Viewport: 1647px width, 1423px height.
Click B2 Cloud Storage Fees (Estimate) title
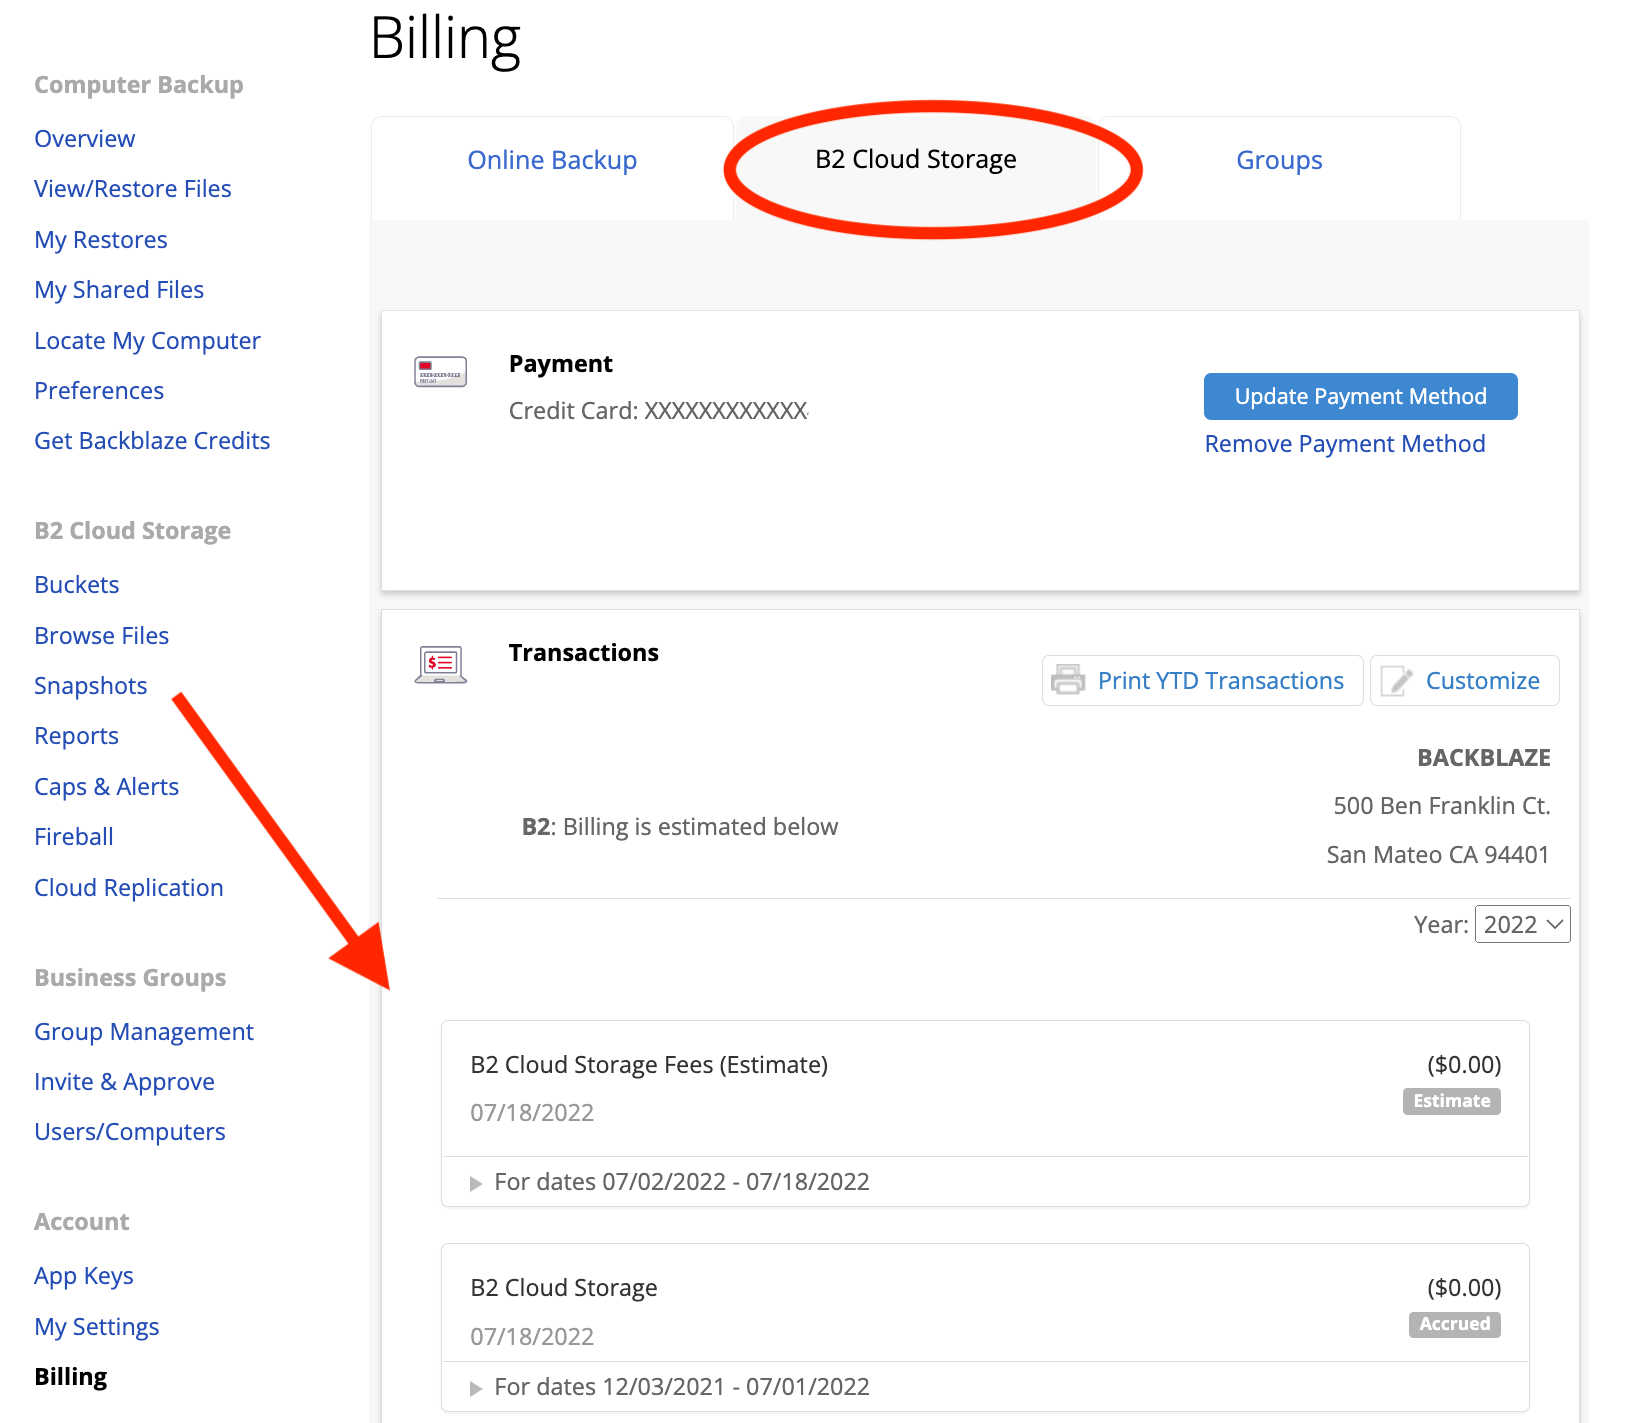pyautogui.click(x=649, y=1065)
